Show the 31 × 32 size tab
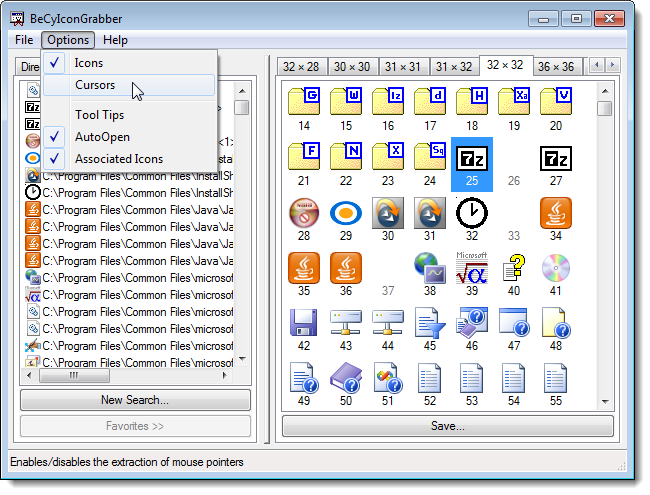650x495 pixels. pos(454,67)
